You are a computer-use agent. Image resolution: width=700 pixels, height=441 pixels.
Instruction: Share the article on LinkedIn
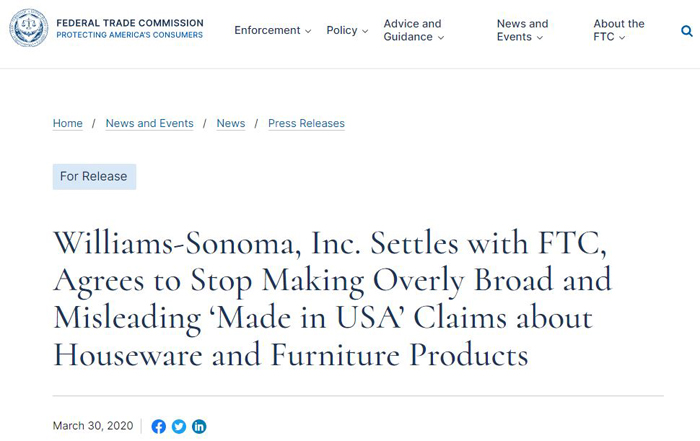[x=199, y=426]
